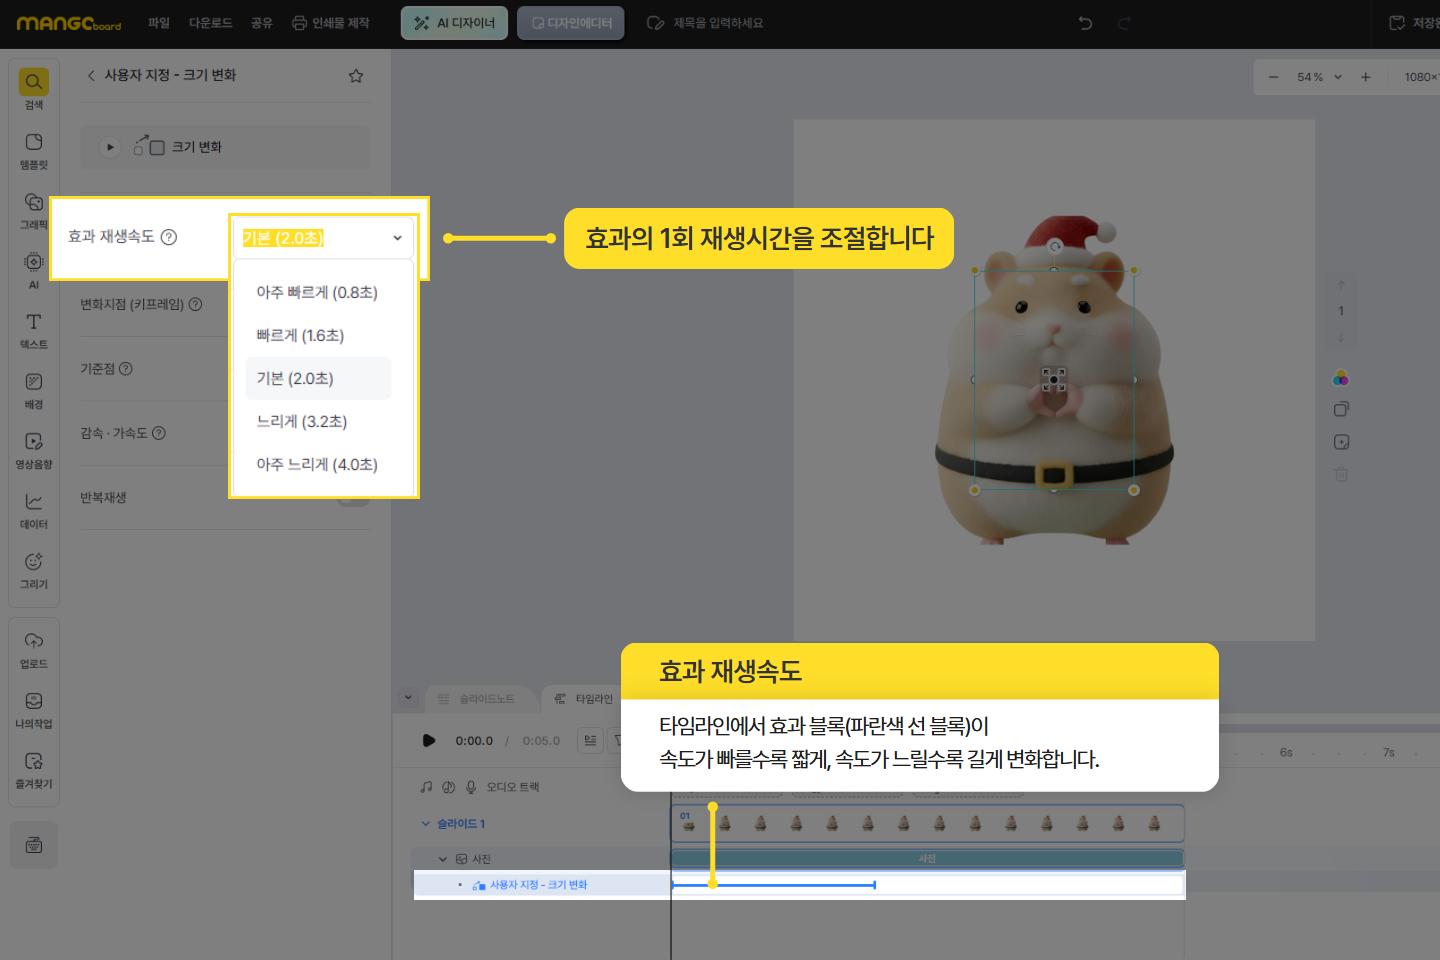Play the 크기 변화 effect preview
This screenshot has height=960, width=1440.
(110, 147)
